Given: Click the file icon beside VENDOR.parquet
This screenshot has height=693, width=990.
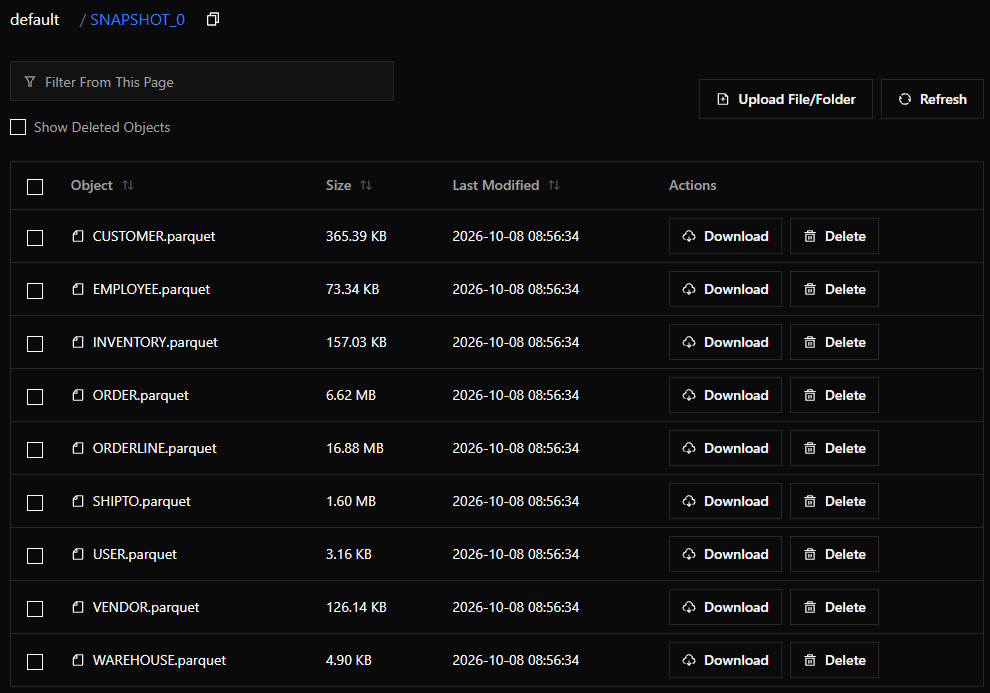Looking at the screenshot, I should pyautogui.click(x=78, y=607).
